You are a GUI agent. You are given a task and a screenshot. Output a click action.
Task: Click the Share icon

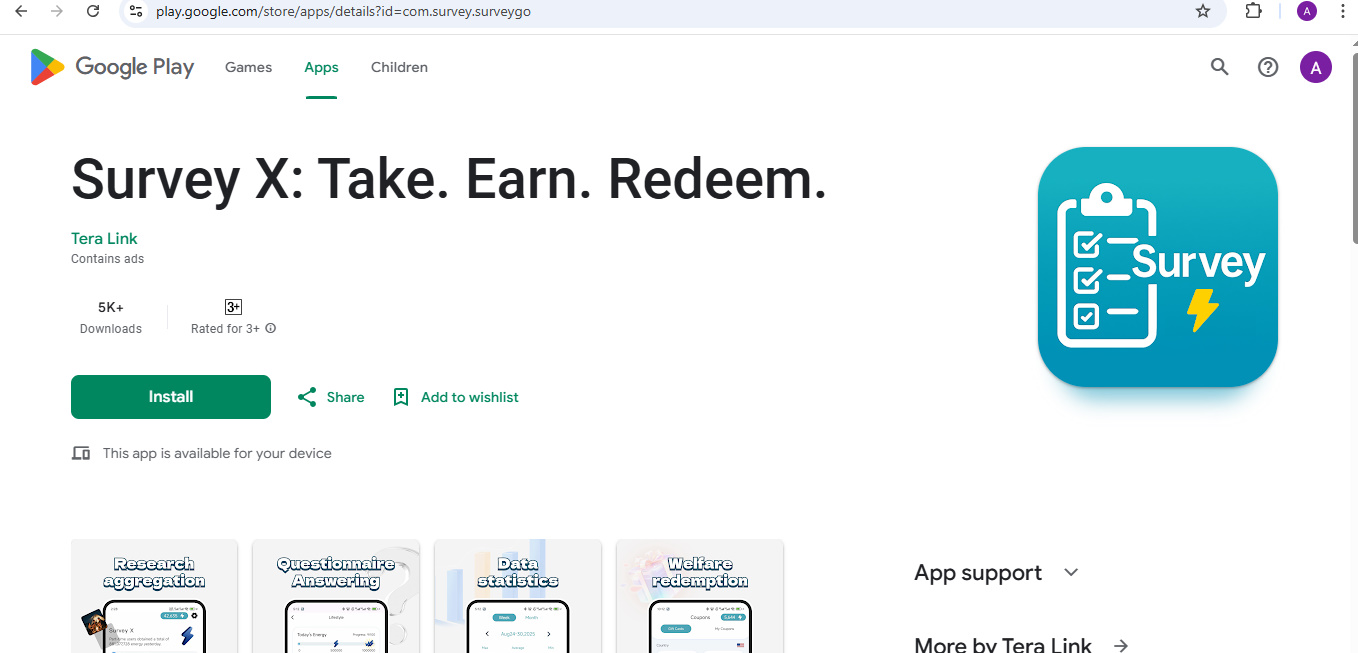pos(307,397)
